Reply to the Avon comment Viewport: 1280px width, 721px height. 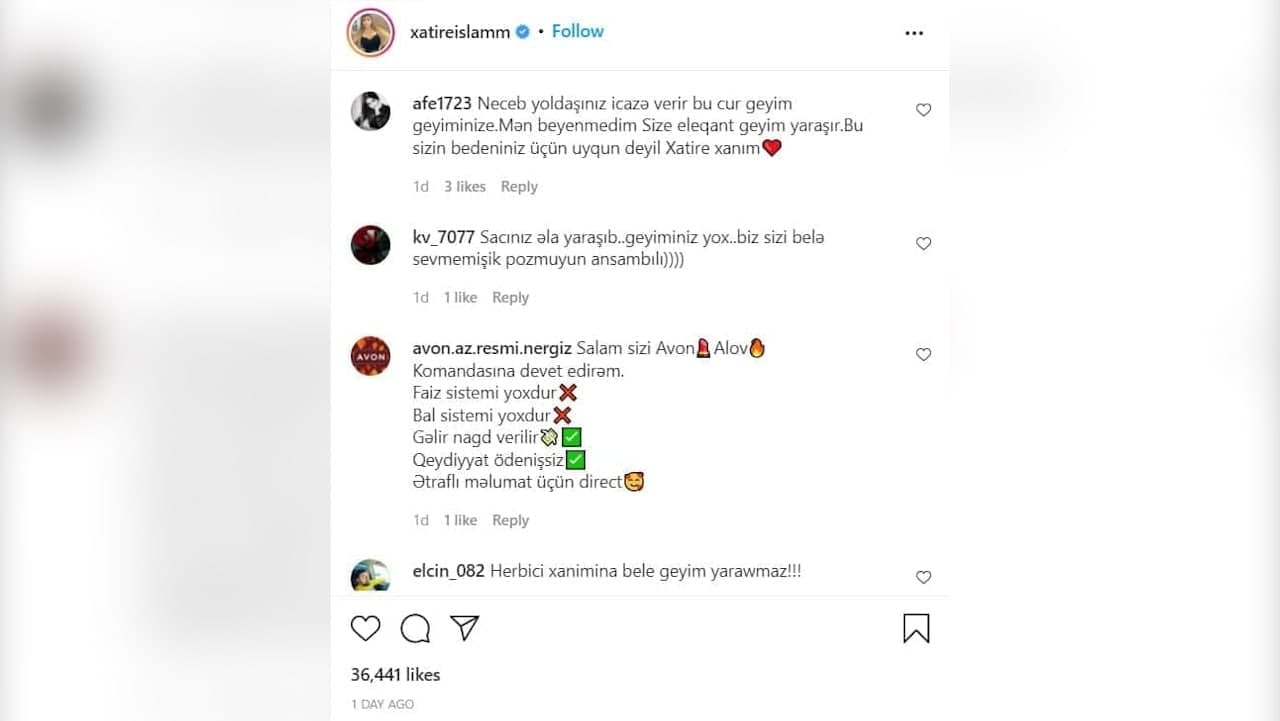510,521
